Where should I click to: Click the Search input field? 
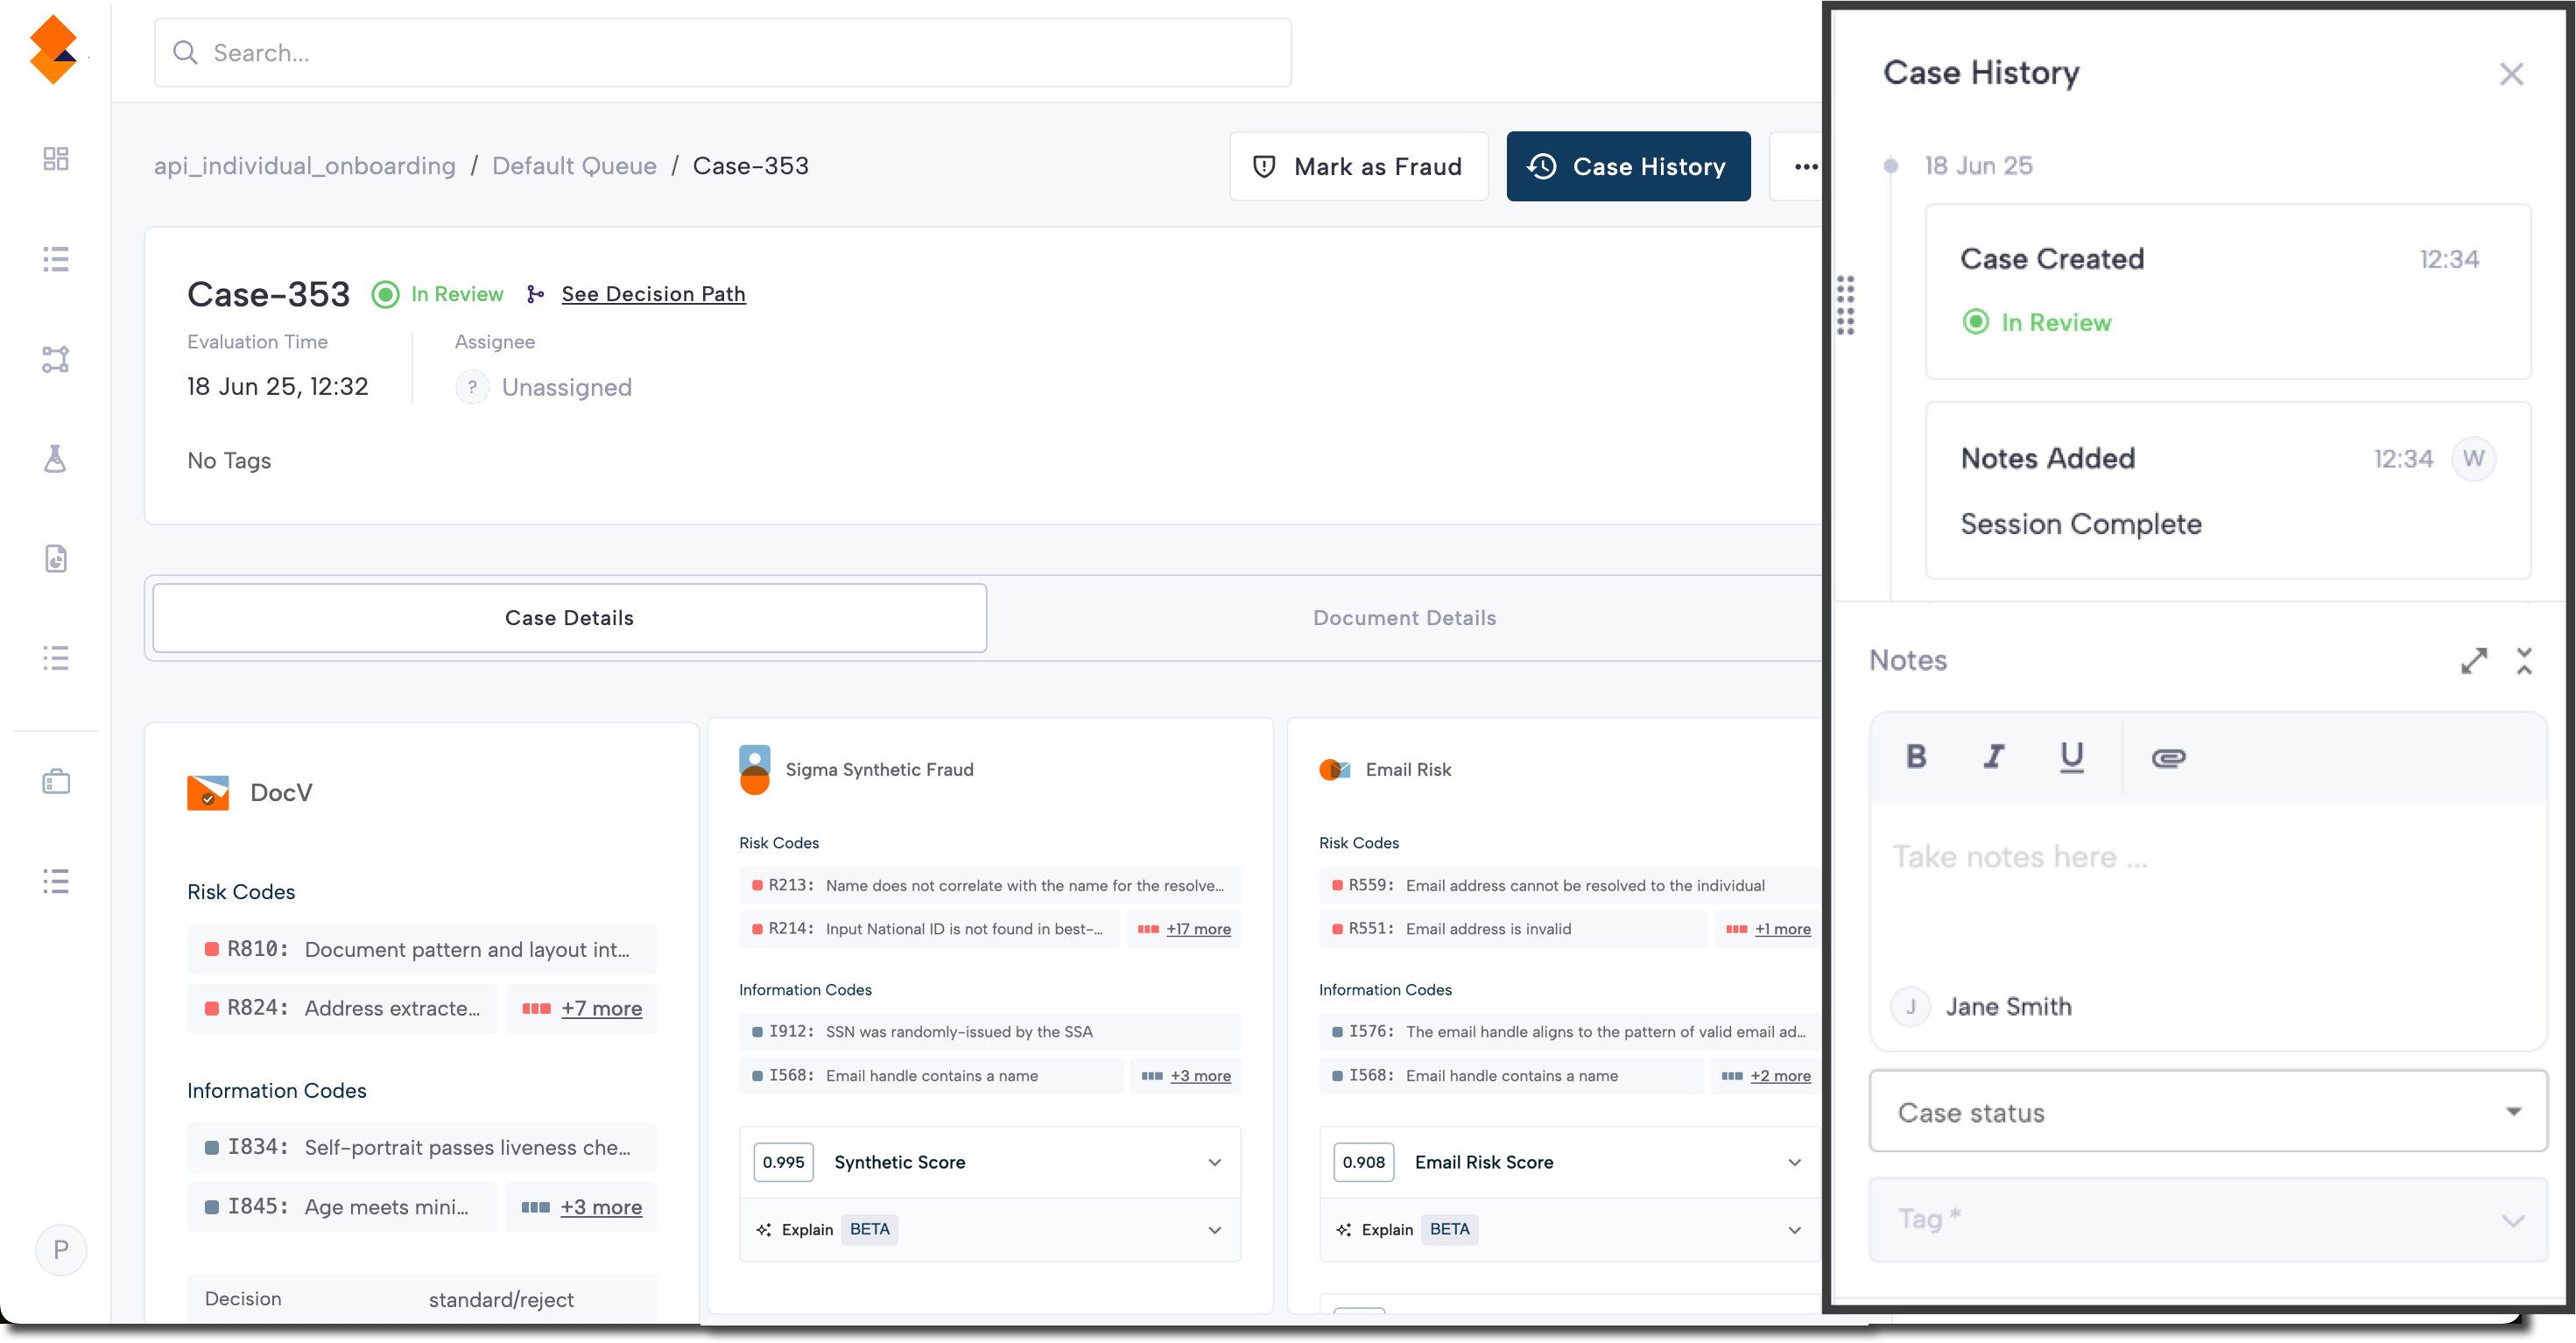point(722,53)
